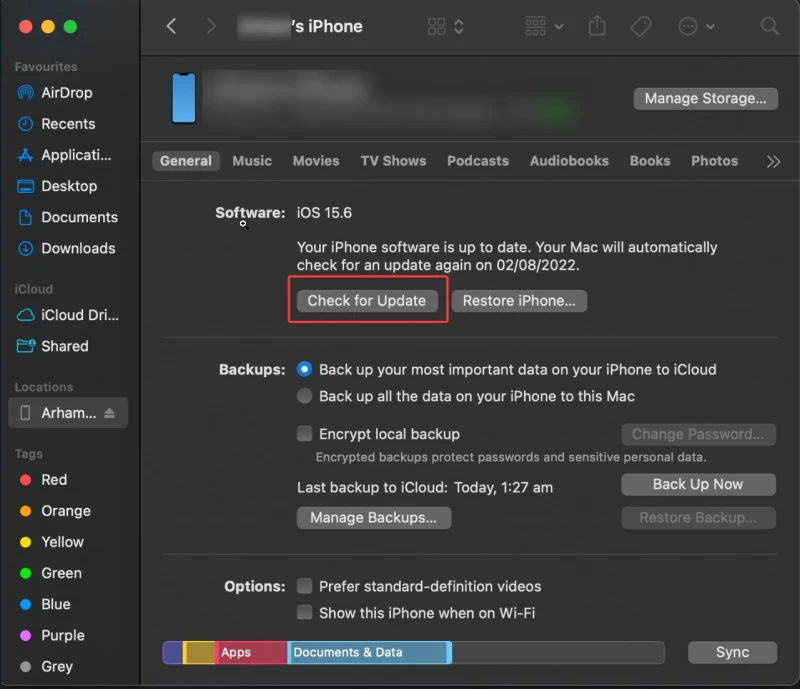Switch to the Books tab
800x689 pixels.
(x=650, y=161)
